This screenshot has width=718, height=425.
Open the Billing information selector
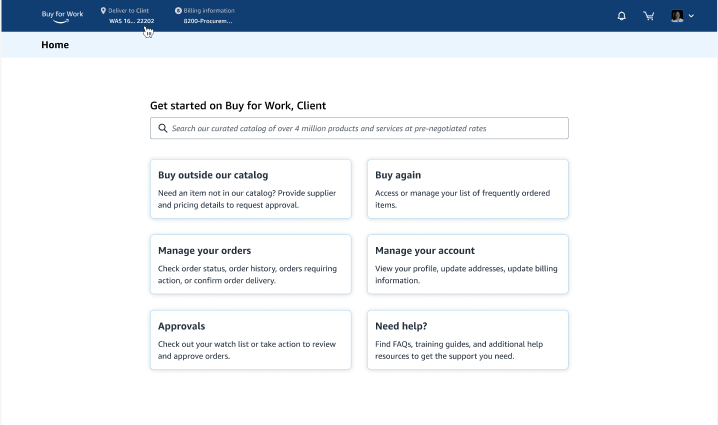205,16
